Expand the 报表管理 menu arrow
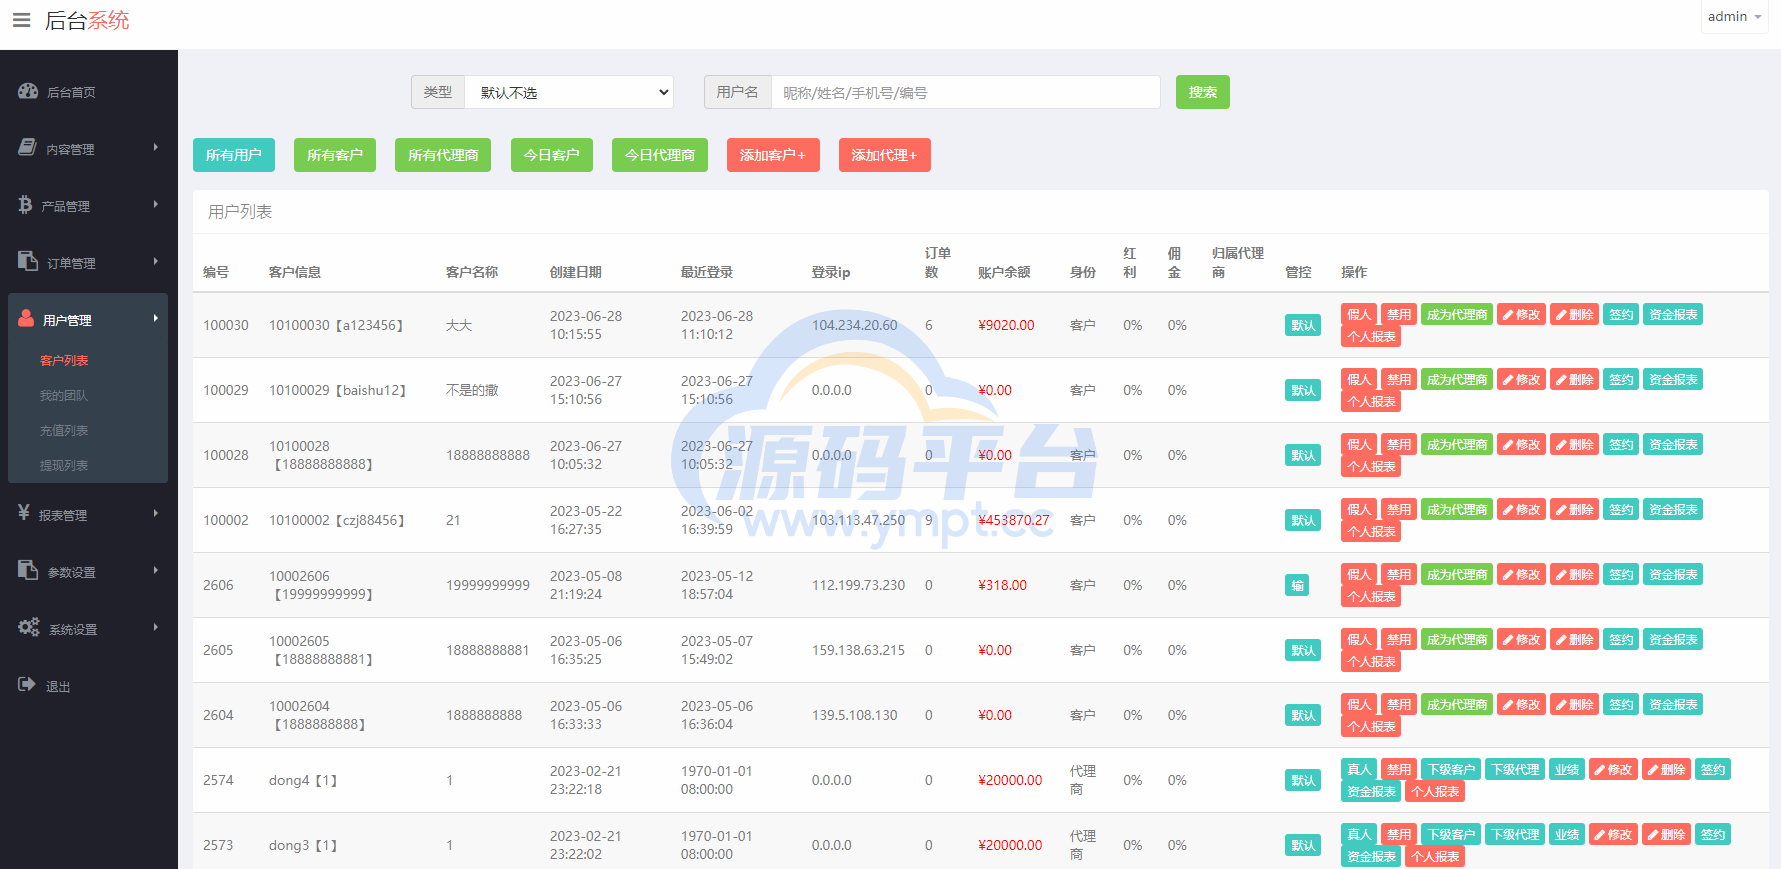This screenshot has width=1781, height=869. click(156, 513)
